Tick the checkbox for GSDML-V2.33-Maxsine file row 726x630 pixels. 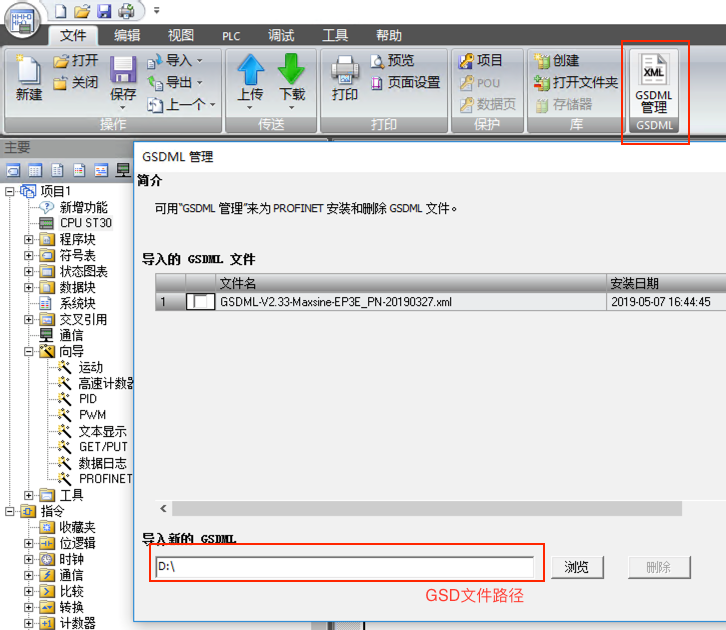click(200, 302)
